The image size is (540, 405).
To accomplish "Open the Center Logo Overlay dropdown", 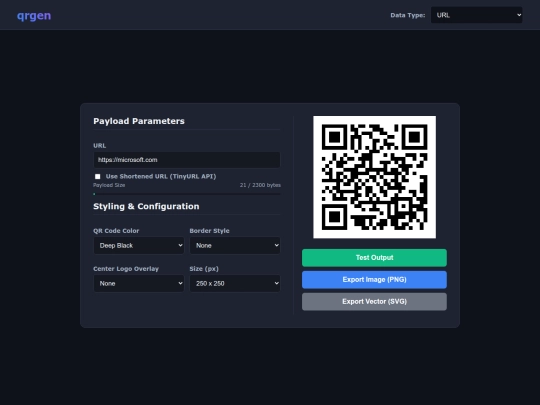I will 139,283.
